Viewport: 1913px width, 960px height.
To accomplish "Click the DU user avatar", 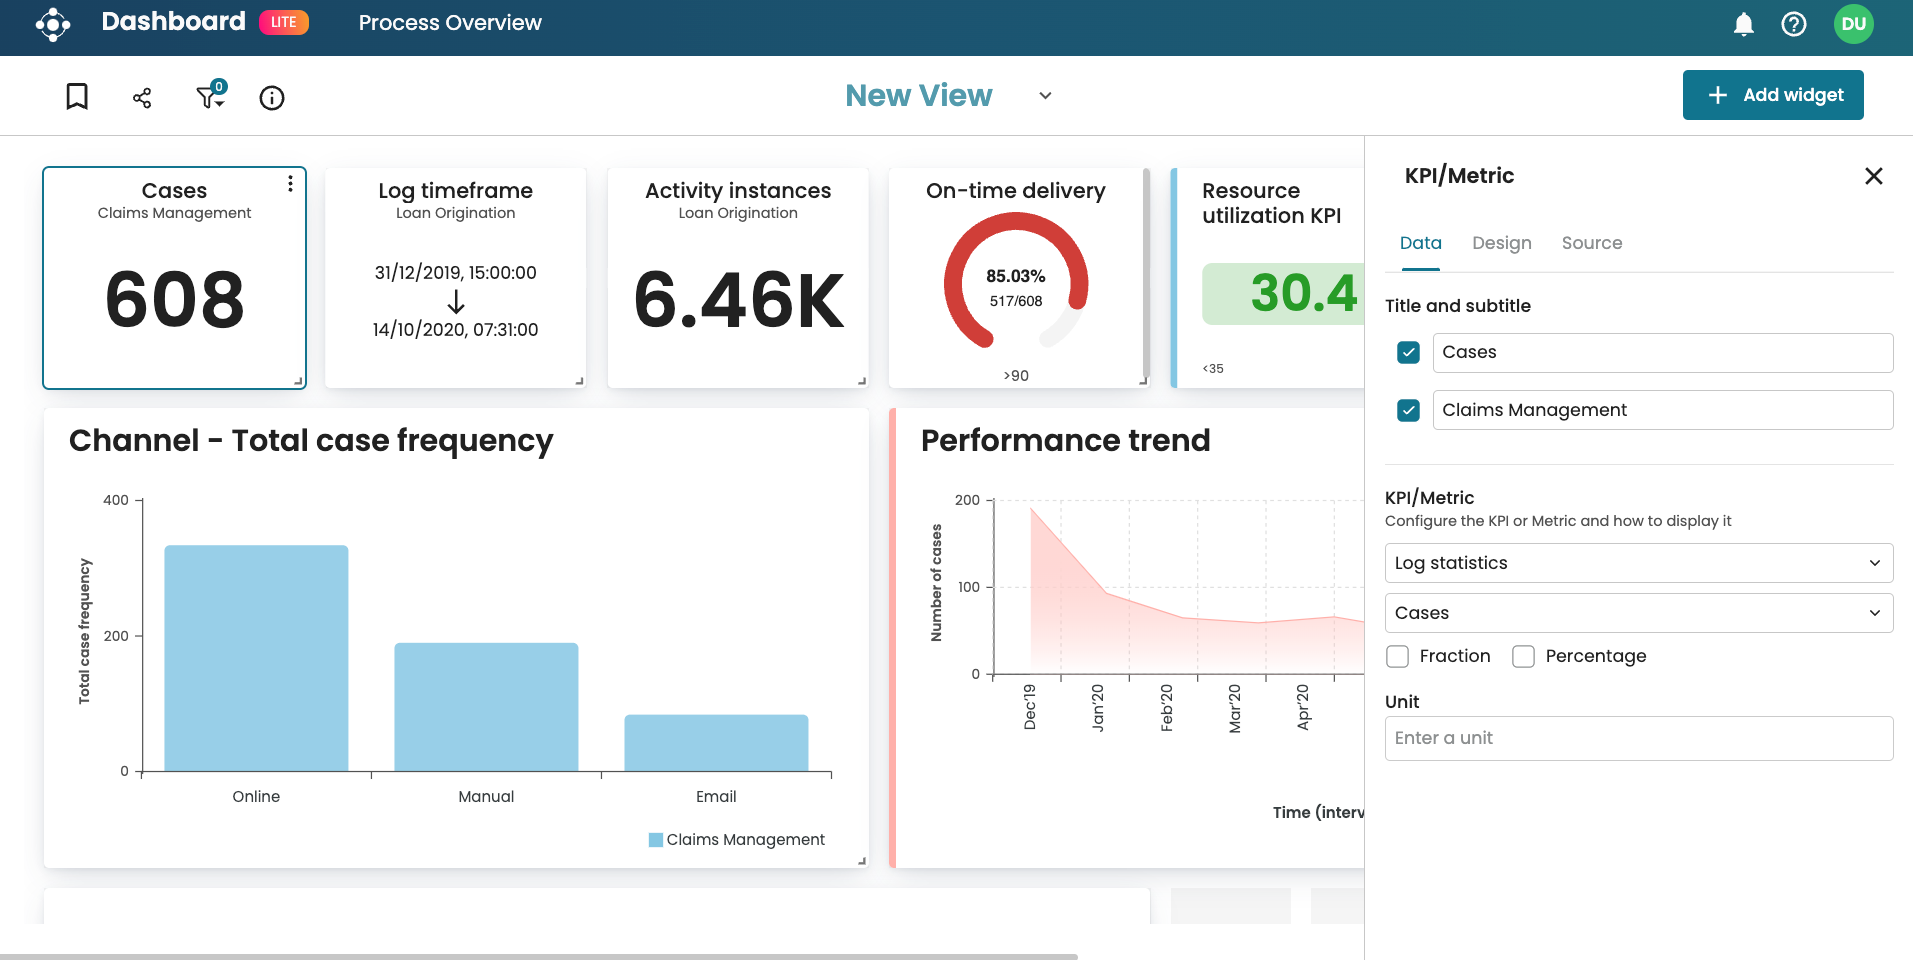I will coord(1853,24).
